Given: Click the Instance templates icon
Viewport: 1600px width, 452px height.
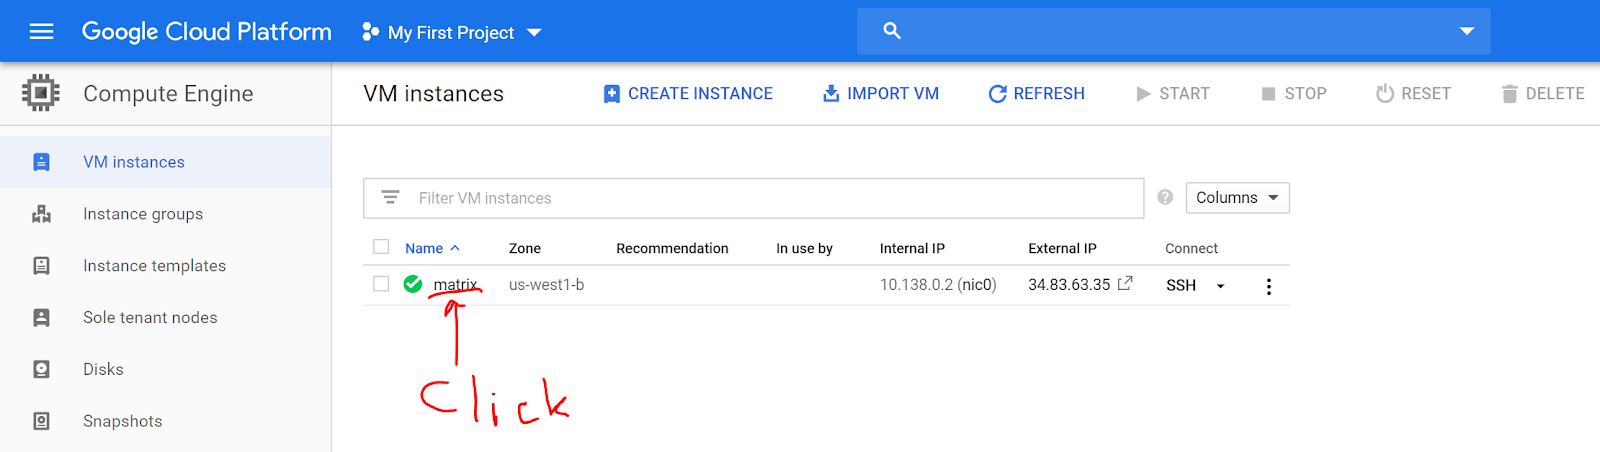Looking at the screenshot, I should (x=41, y=266).
